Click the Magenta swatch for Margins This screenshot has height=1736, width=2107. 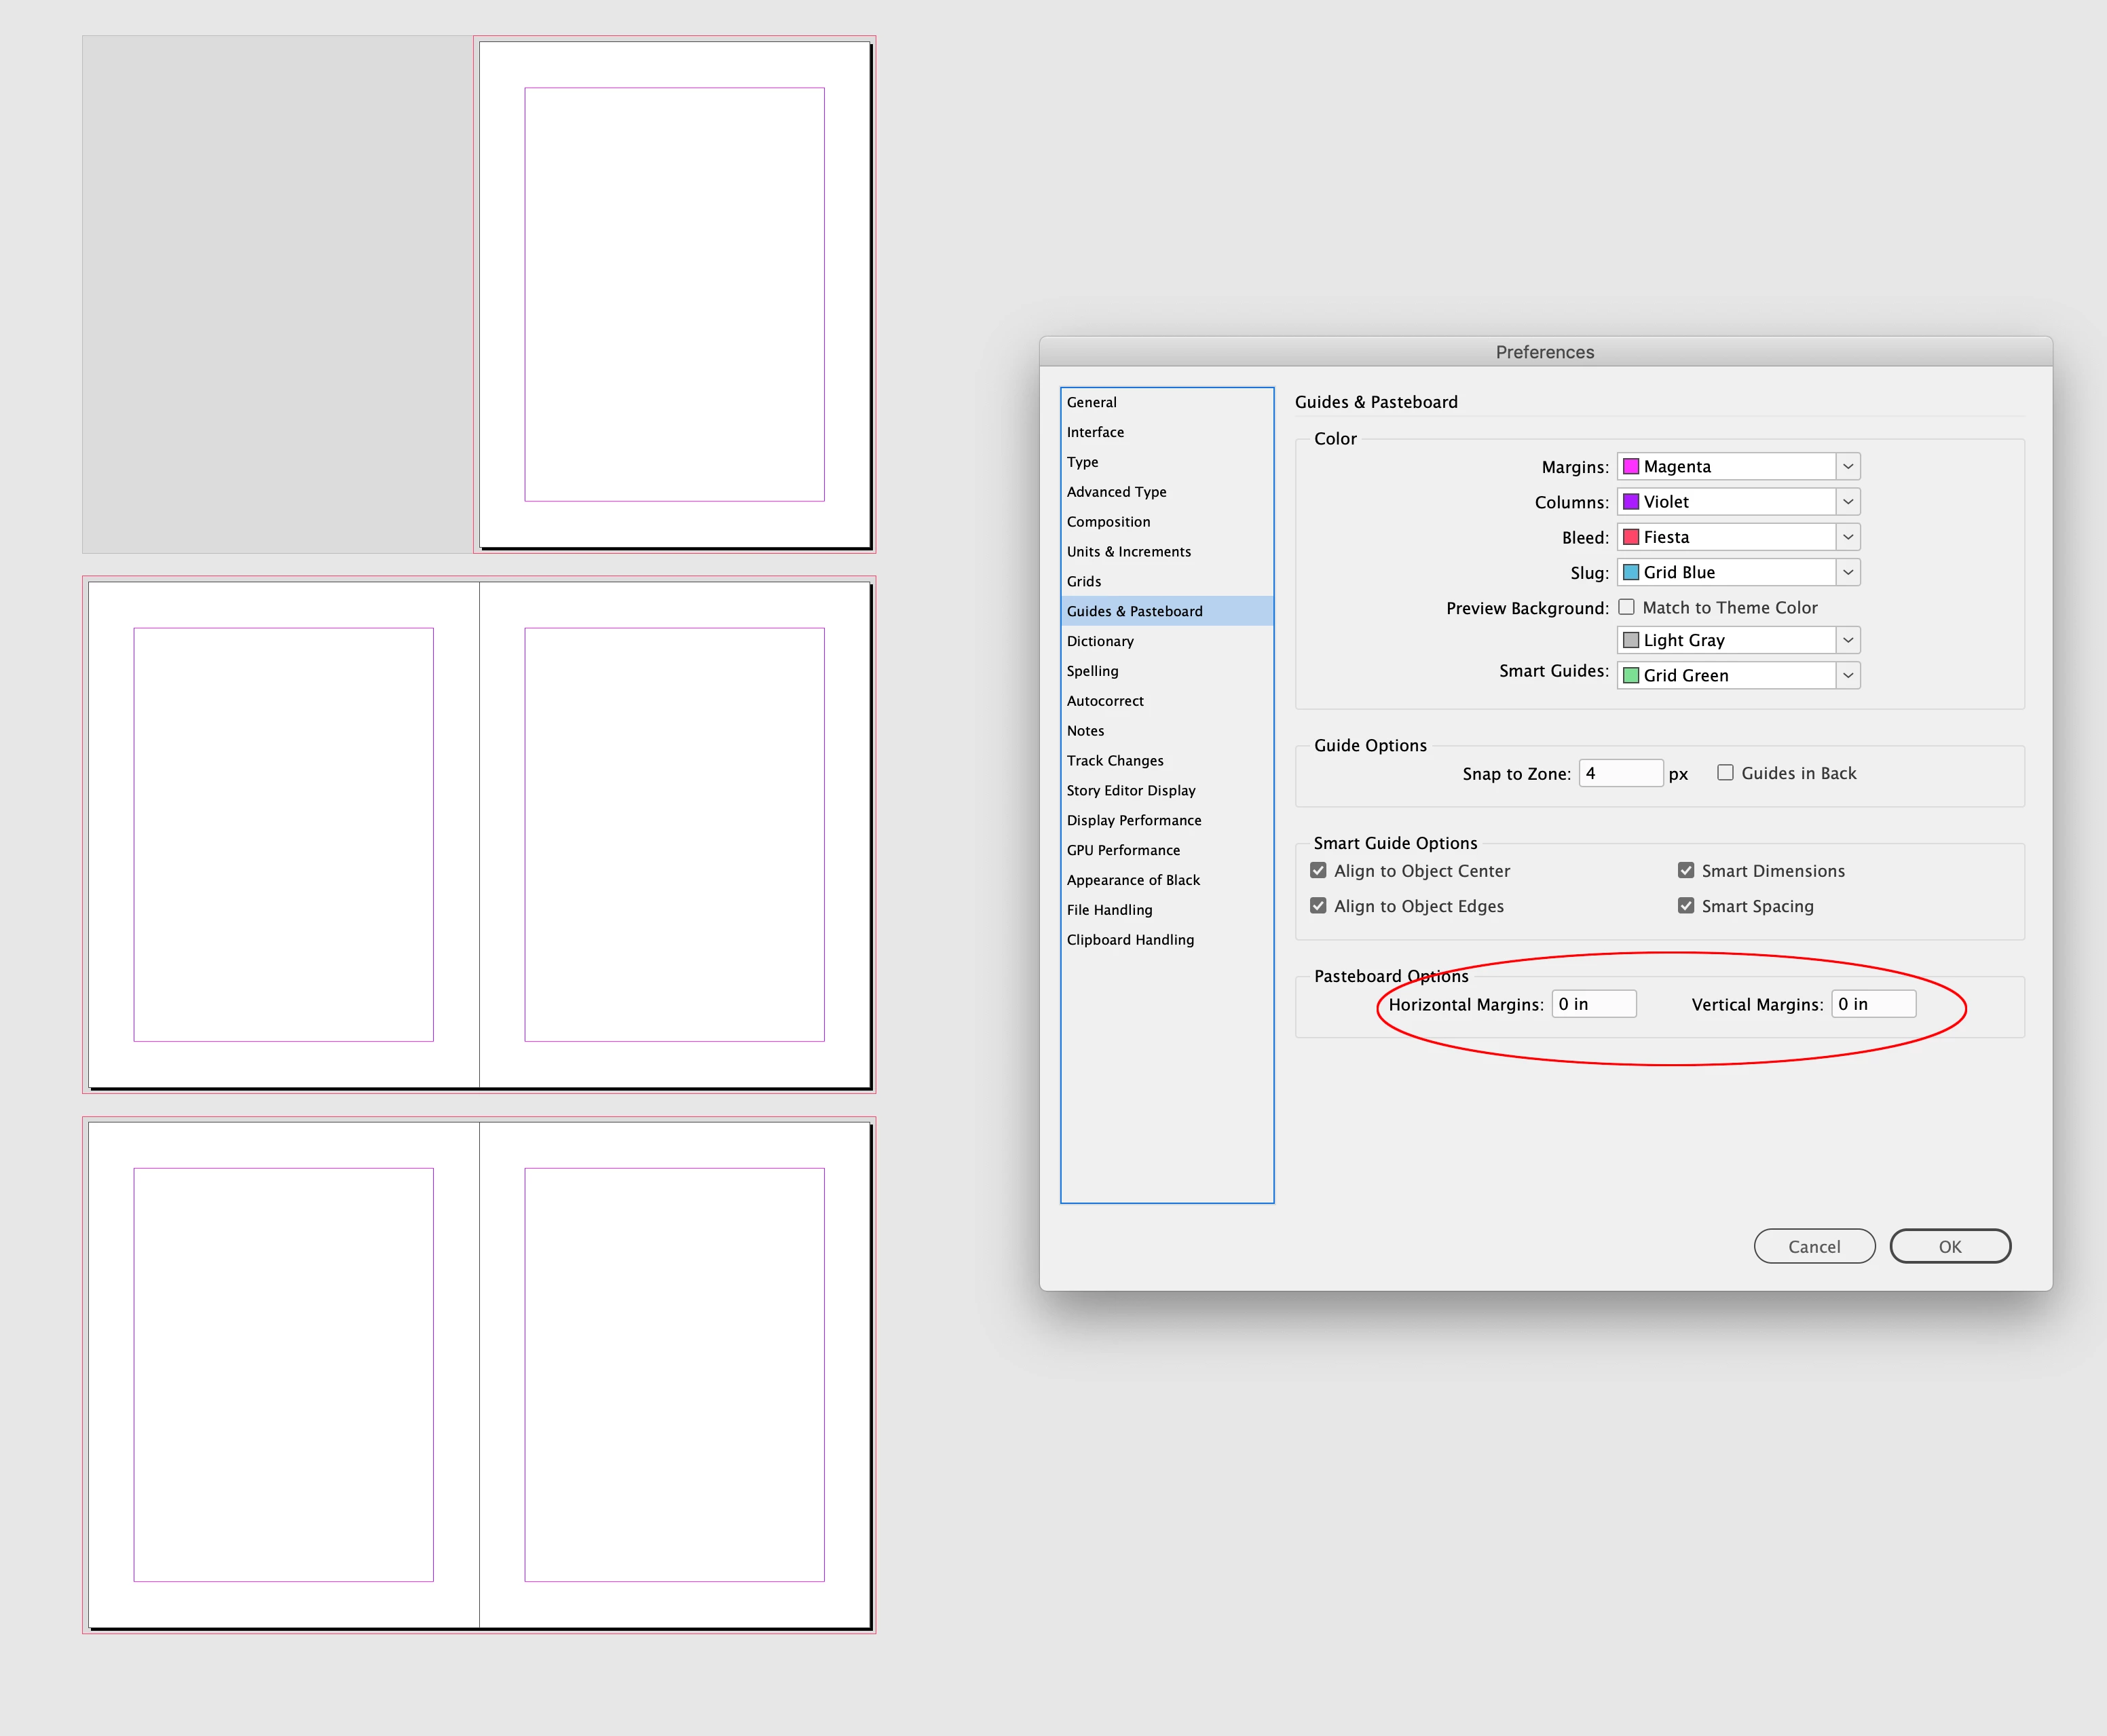click(1630, 466)
